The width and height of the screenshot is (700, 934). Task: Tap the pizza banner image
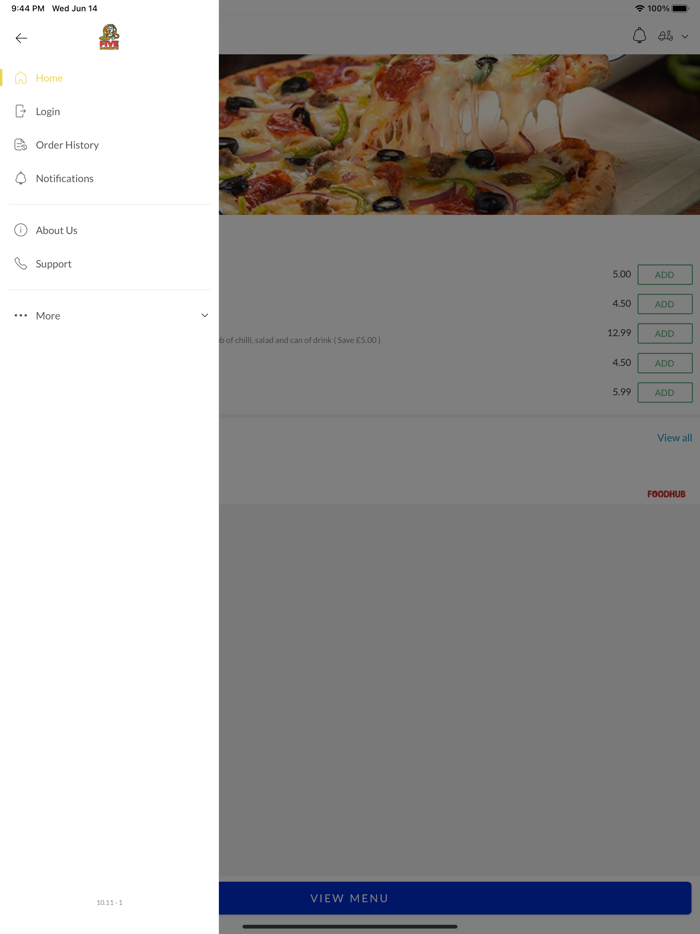pos(459,135)
